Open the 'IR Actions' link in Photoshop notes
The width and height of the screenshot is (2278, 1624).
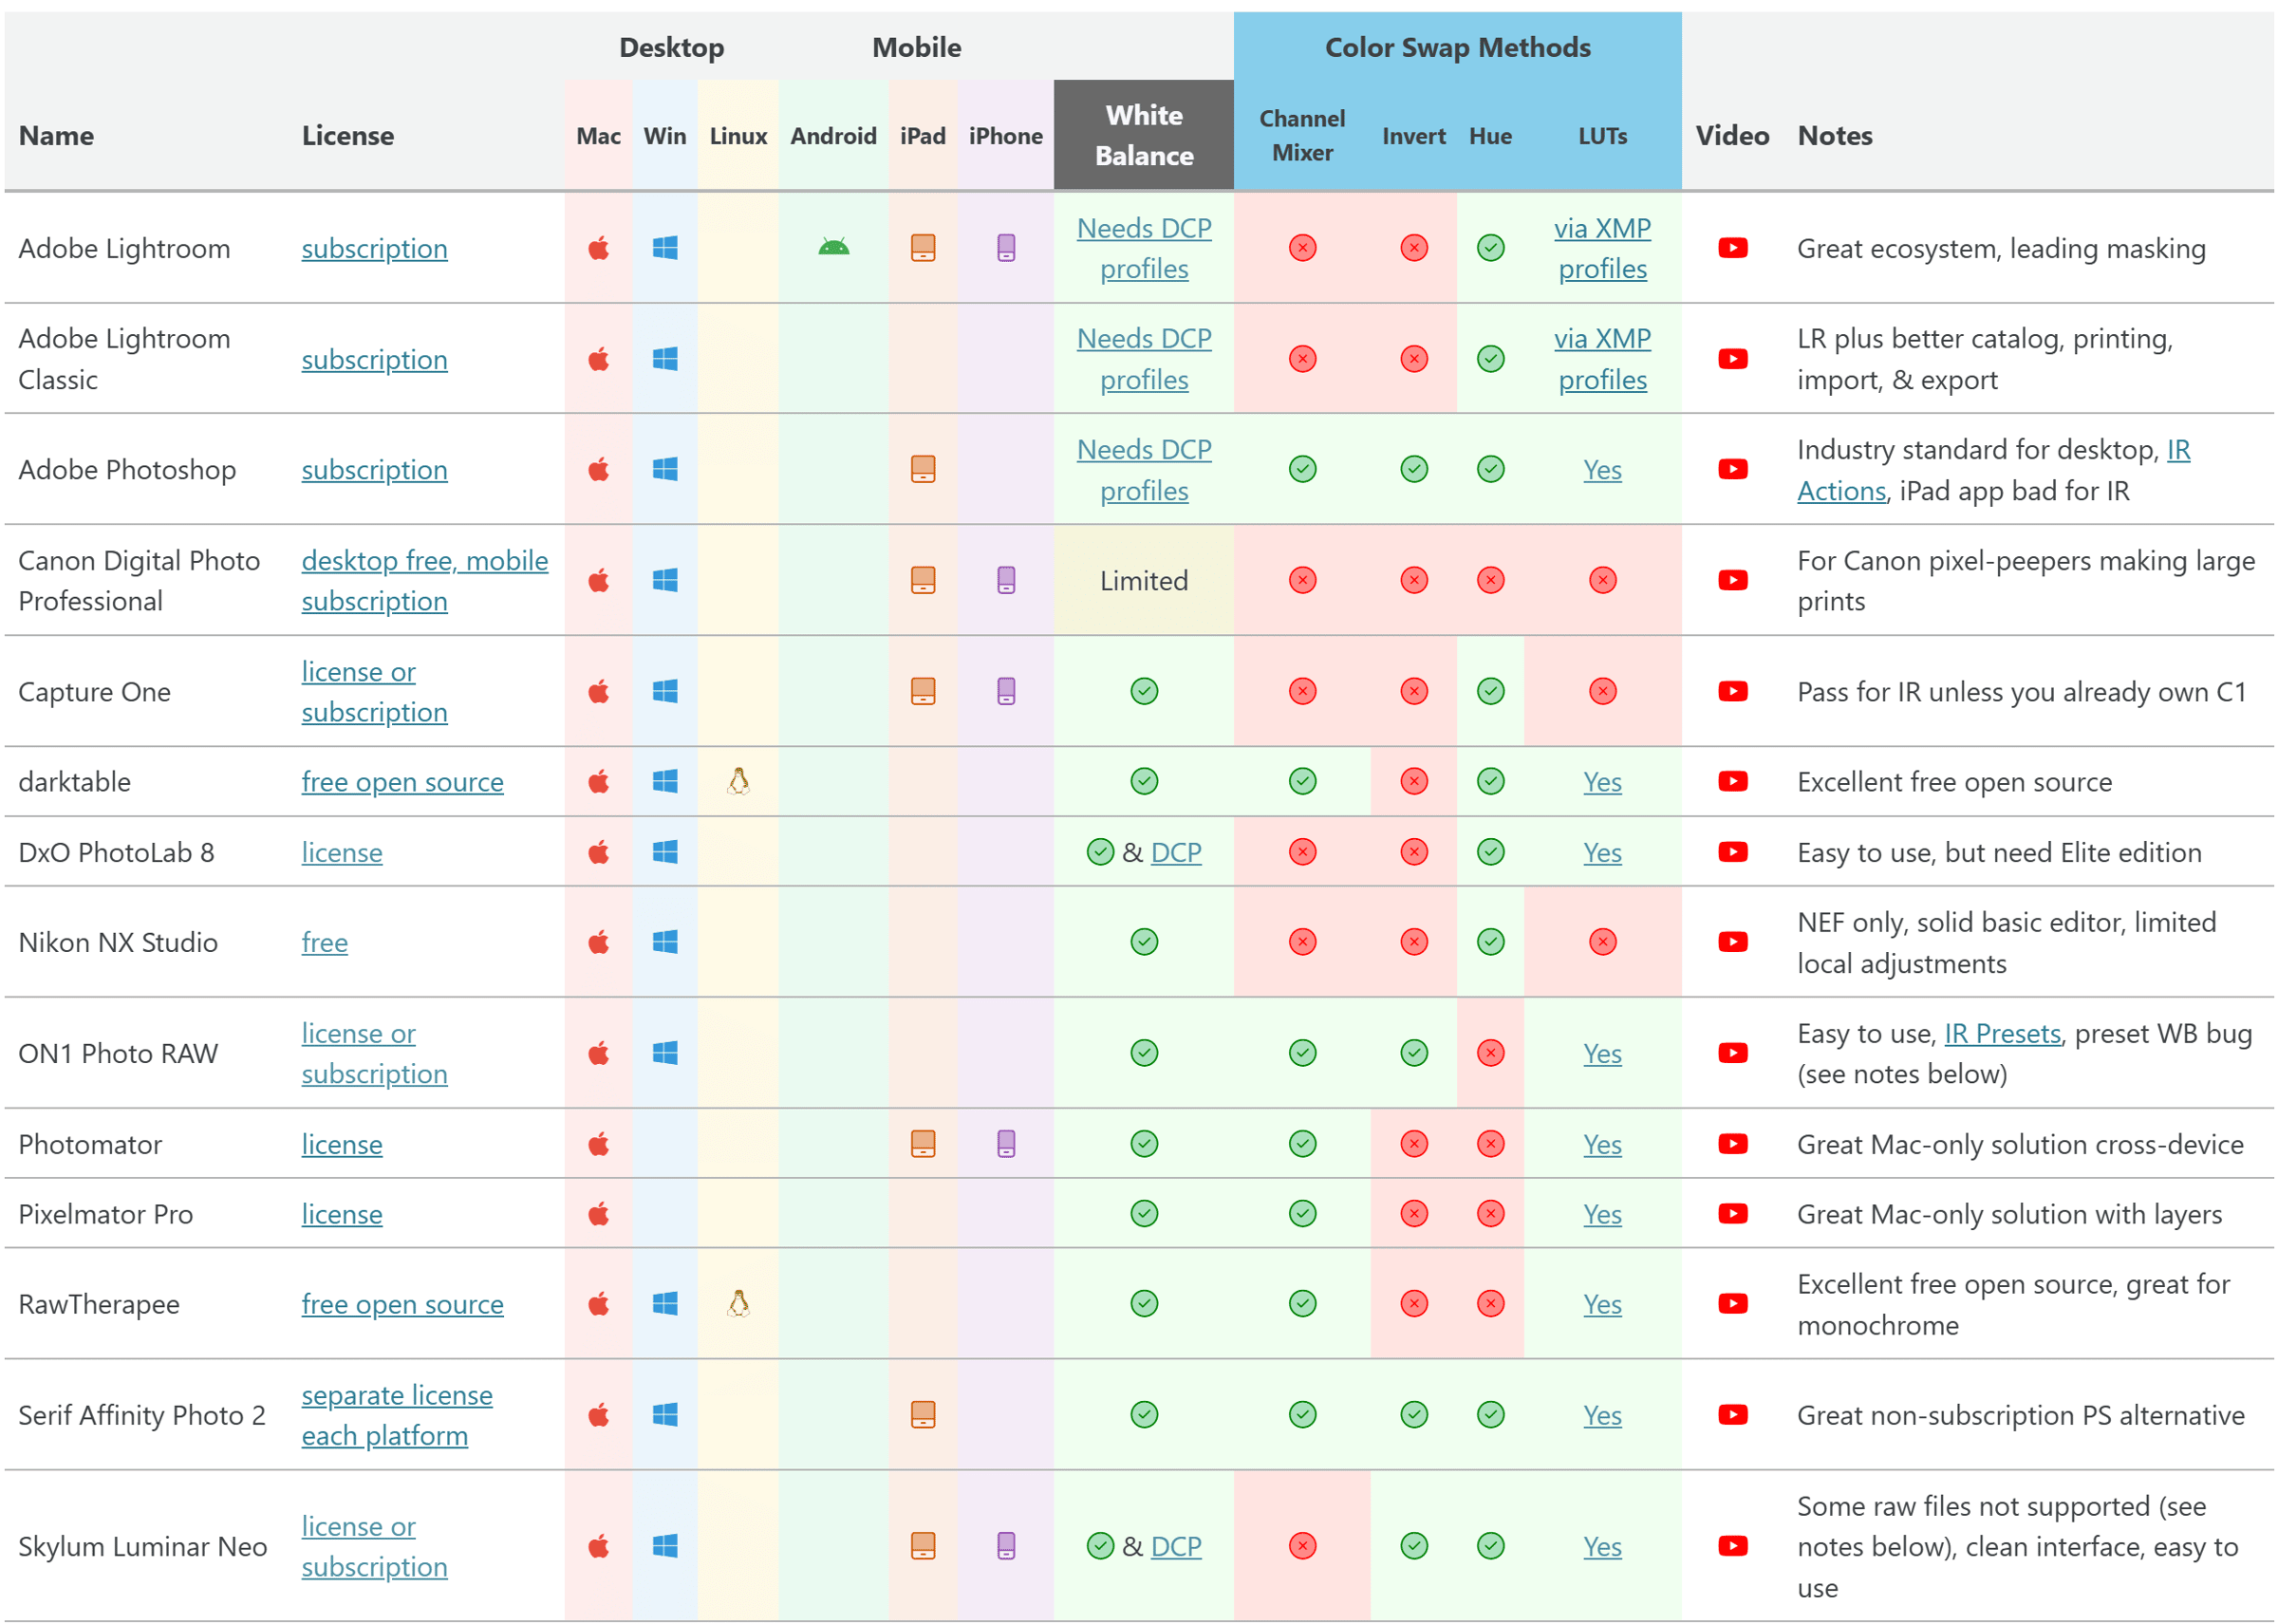[1992, 470]
